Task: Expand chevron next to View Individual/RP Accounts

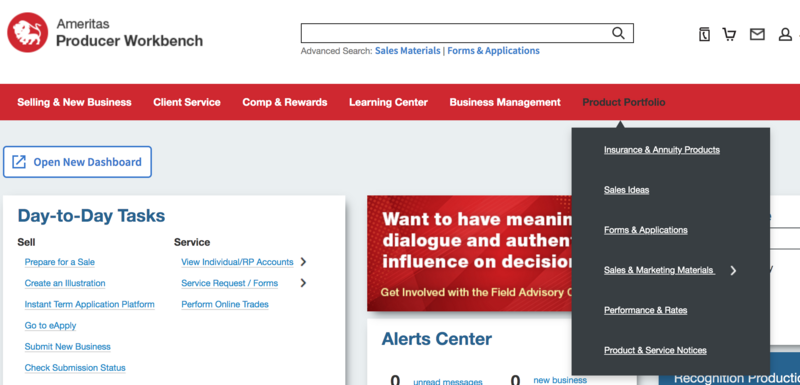Action: pyautogui.click(x=303, y=262)
